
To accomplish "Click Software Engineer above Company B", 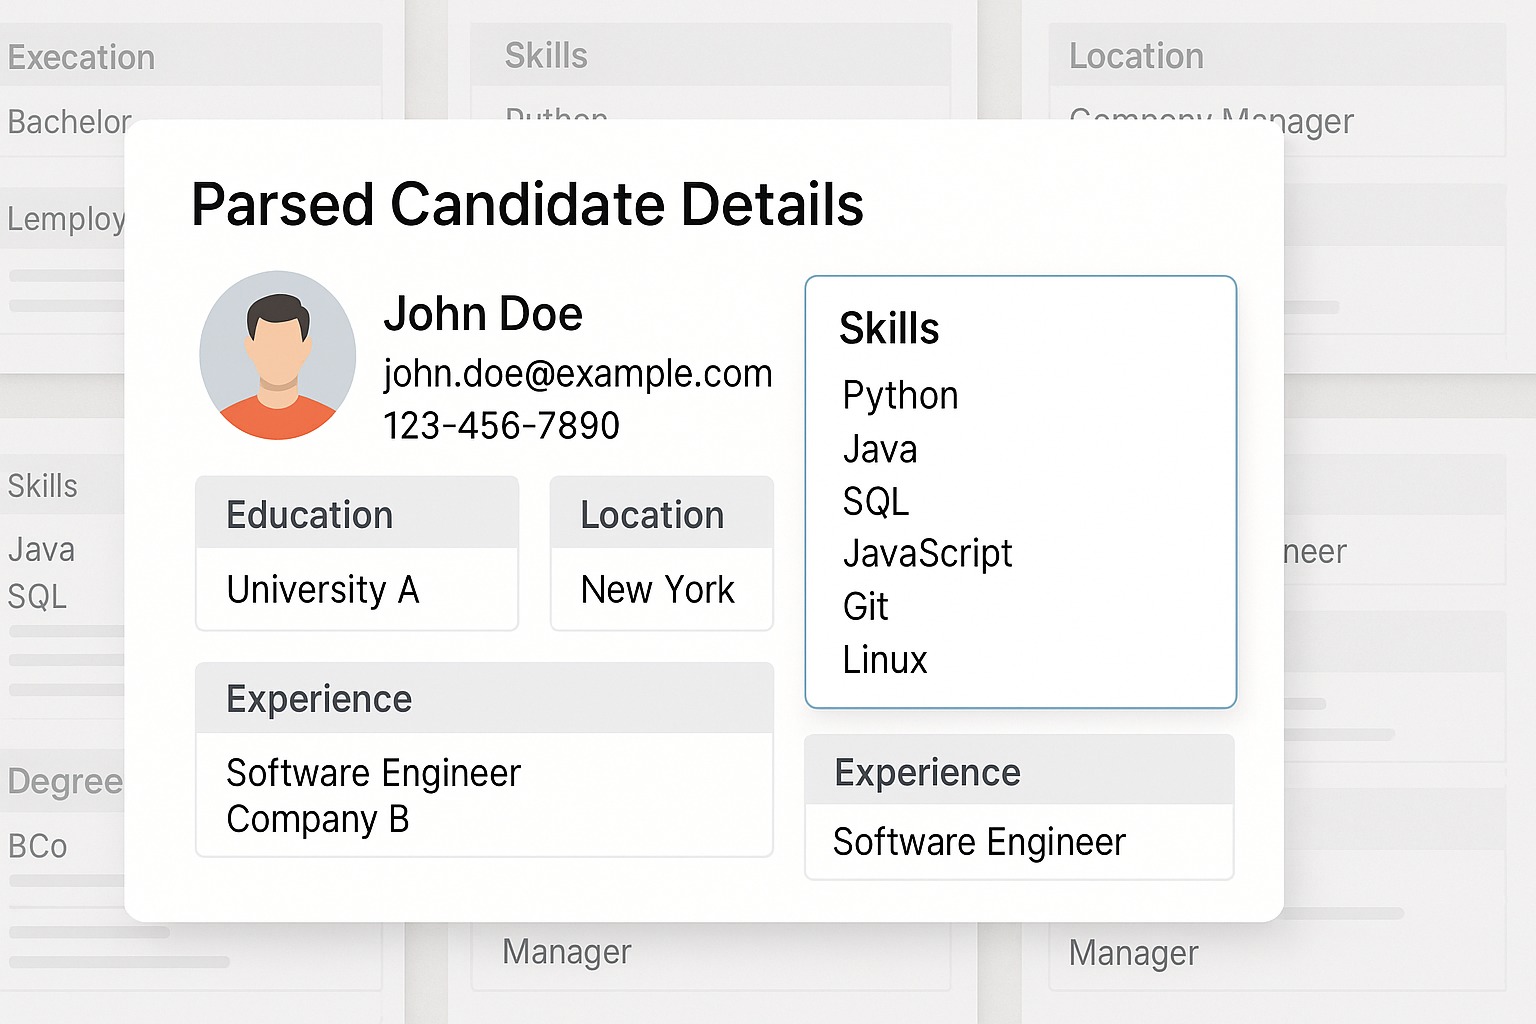I will pos(373,773).
